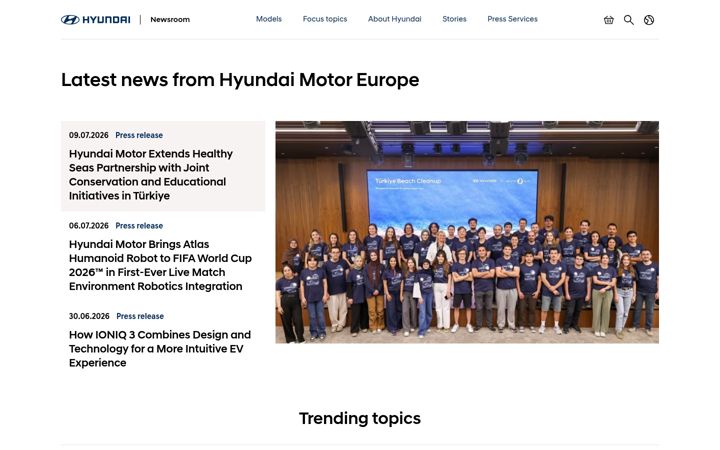Open the Models menu
The image size is (720, 450).
[269, 19]
